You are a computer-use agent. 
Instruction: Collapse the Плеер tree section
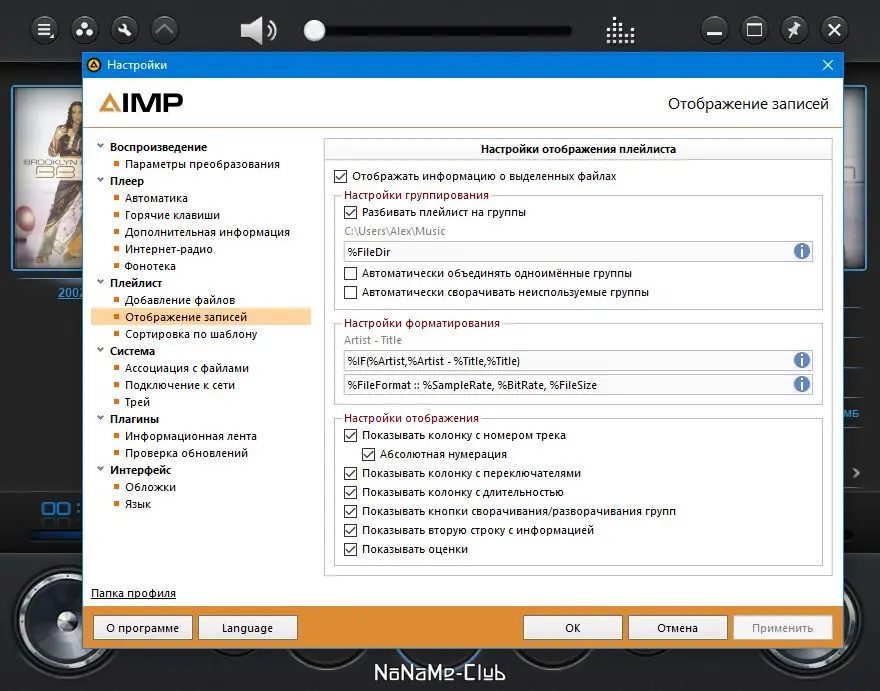pos(100,180)
